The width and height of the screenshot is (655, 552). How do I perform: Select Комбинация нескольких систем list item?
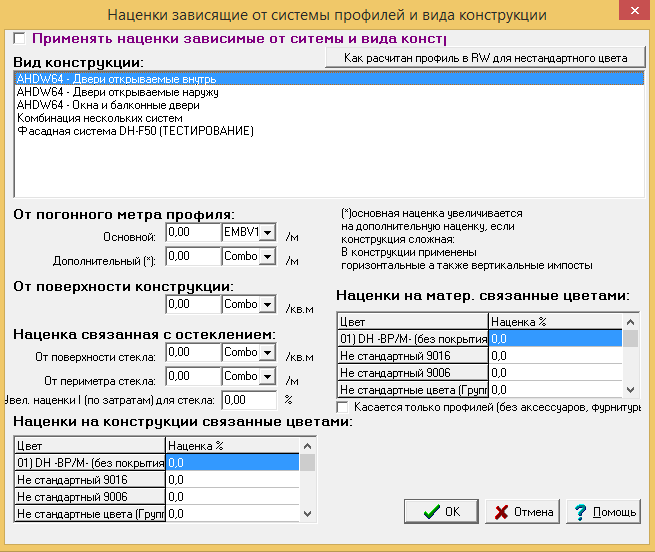pos(99,118)
